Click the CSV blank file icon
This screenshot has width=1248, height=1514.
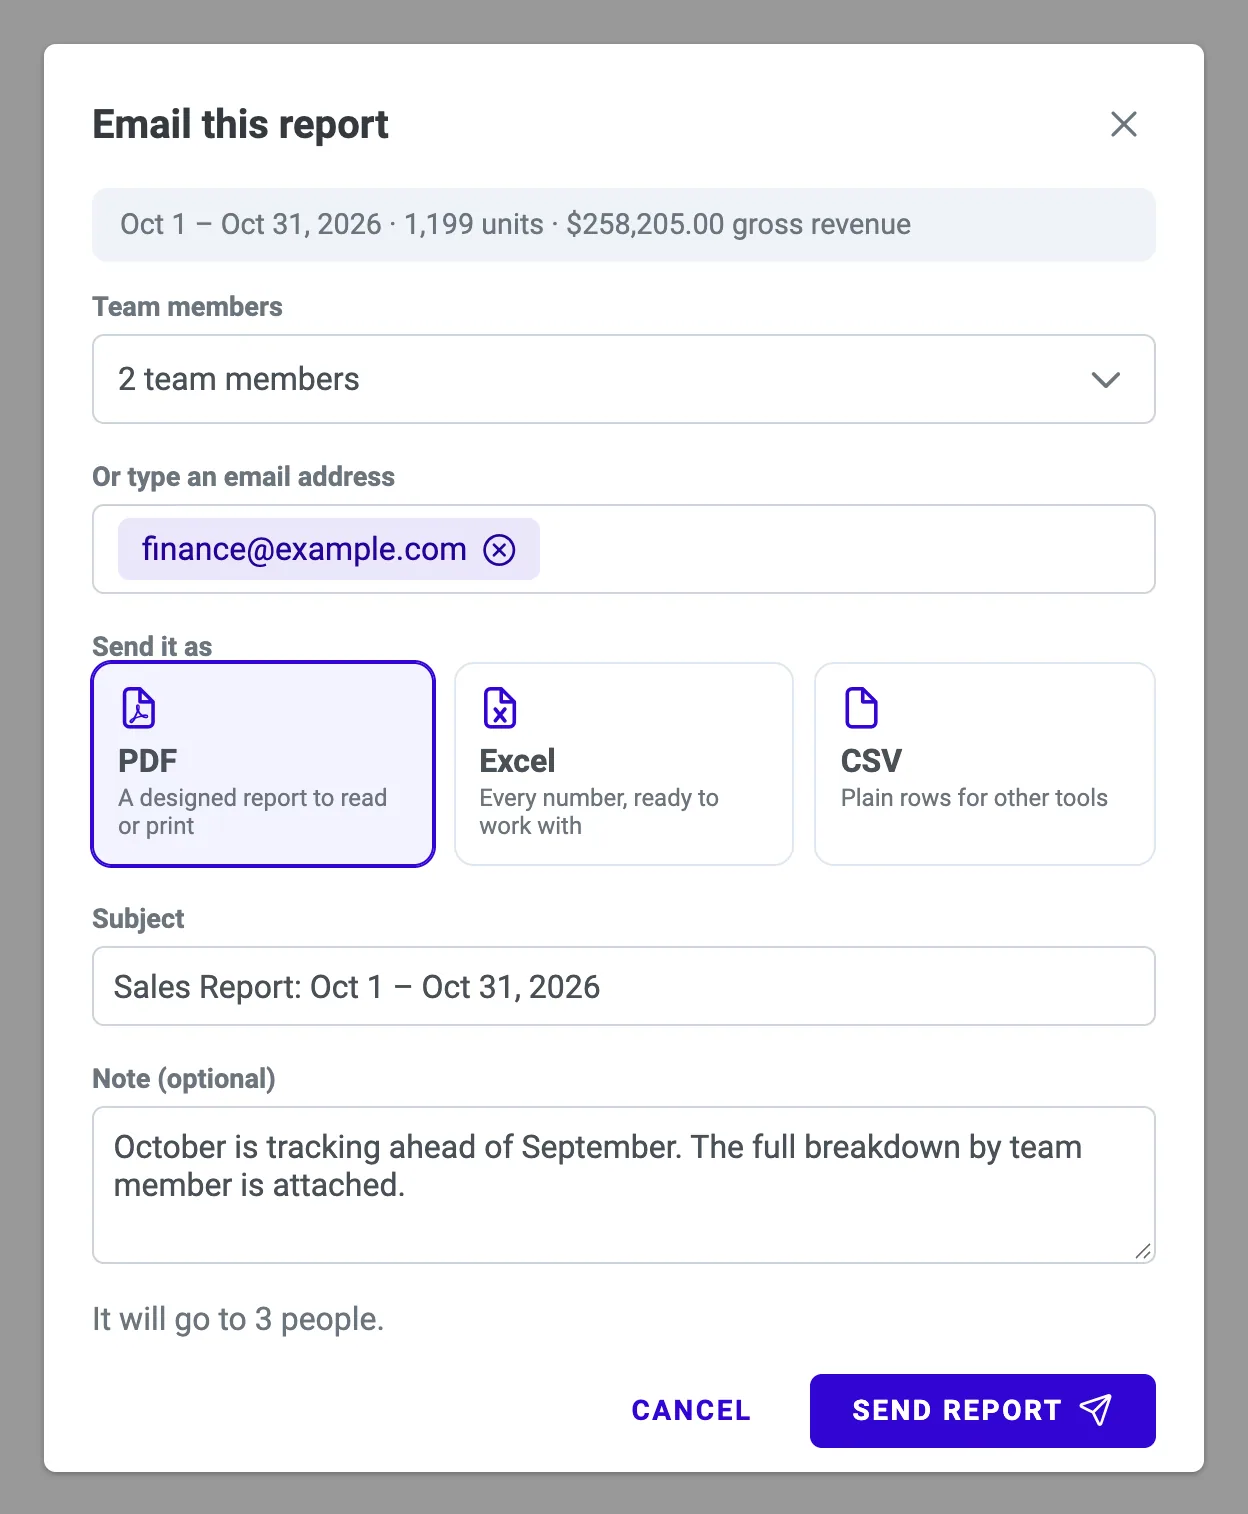click(861, 708)
